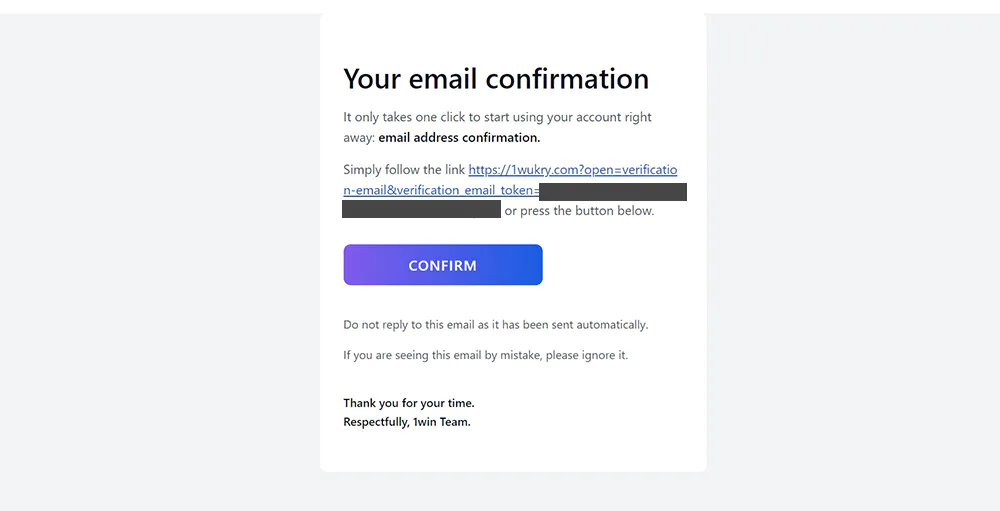This screenshot has width=1000, height=511.
Task: Click the 'Do not reply to this email' notice
Action: [x=496, y=325]
